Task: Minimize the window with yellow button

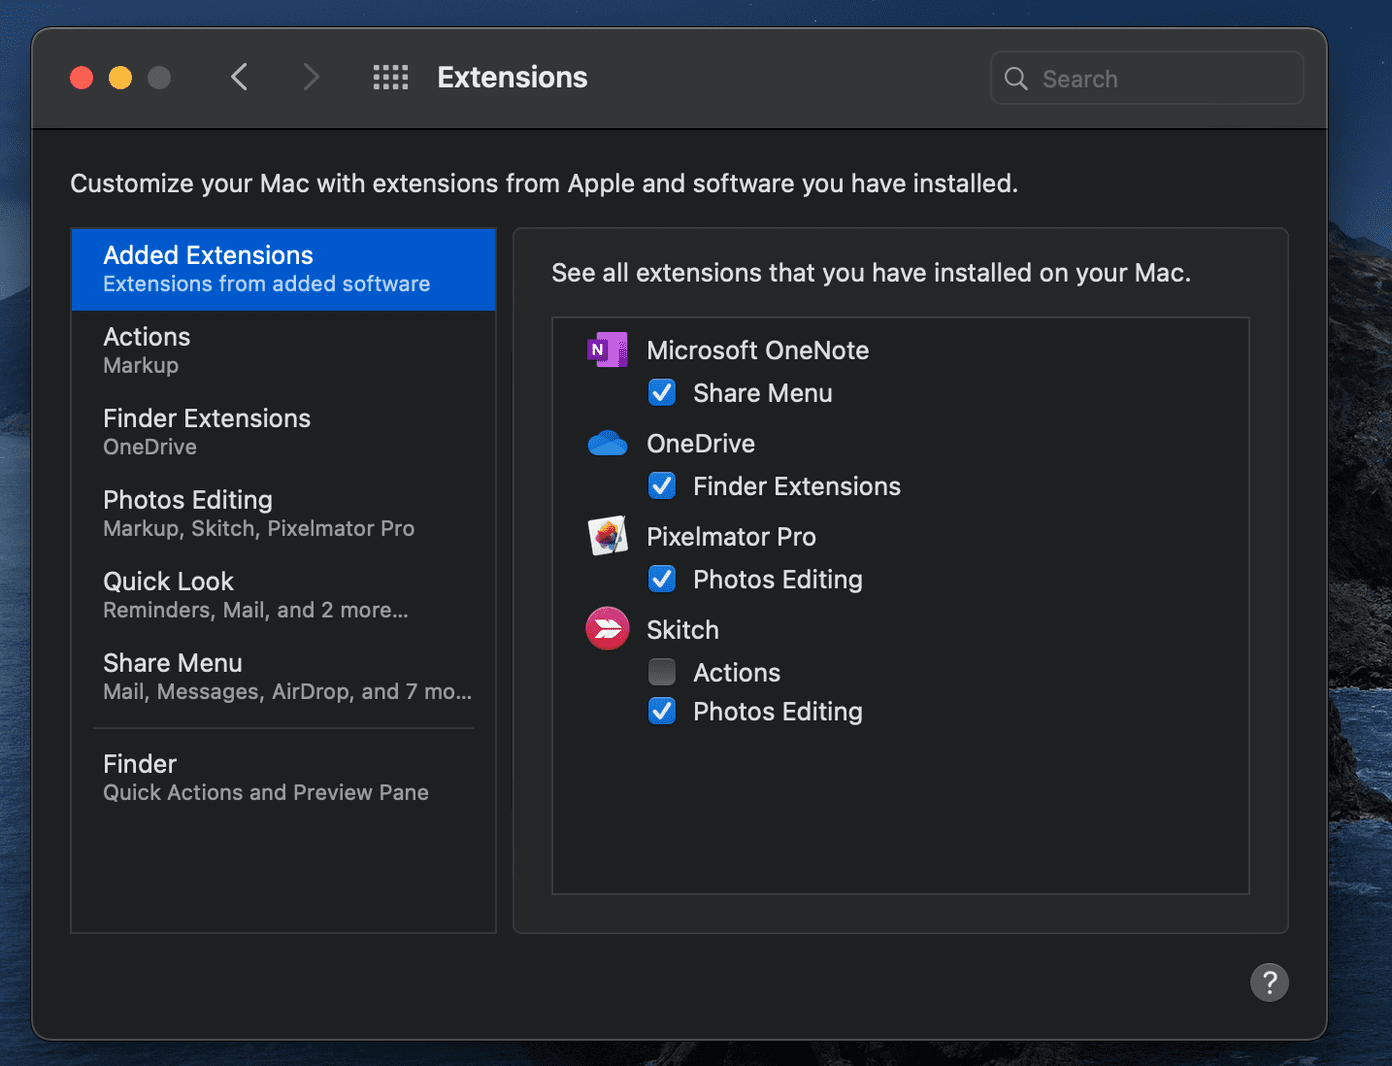Action: [x=120, y=78]
